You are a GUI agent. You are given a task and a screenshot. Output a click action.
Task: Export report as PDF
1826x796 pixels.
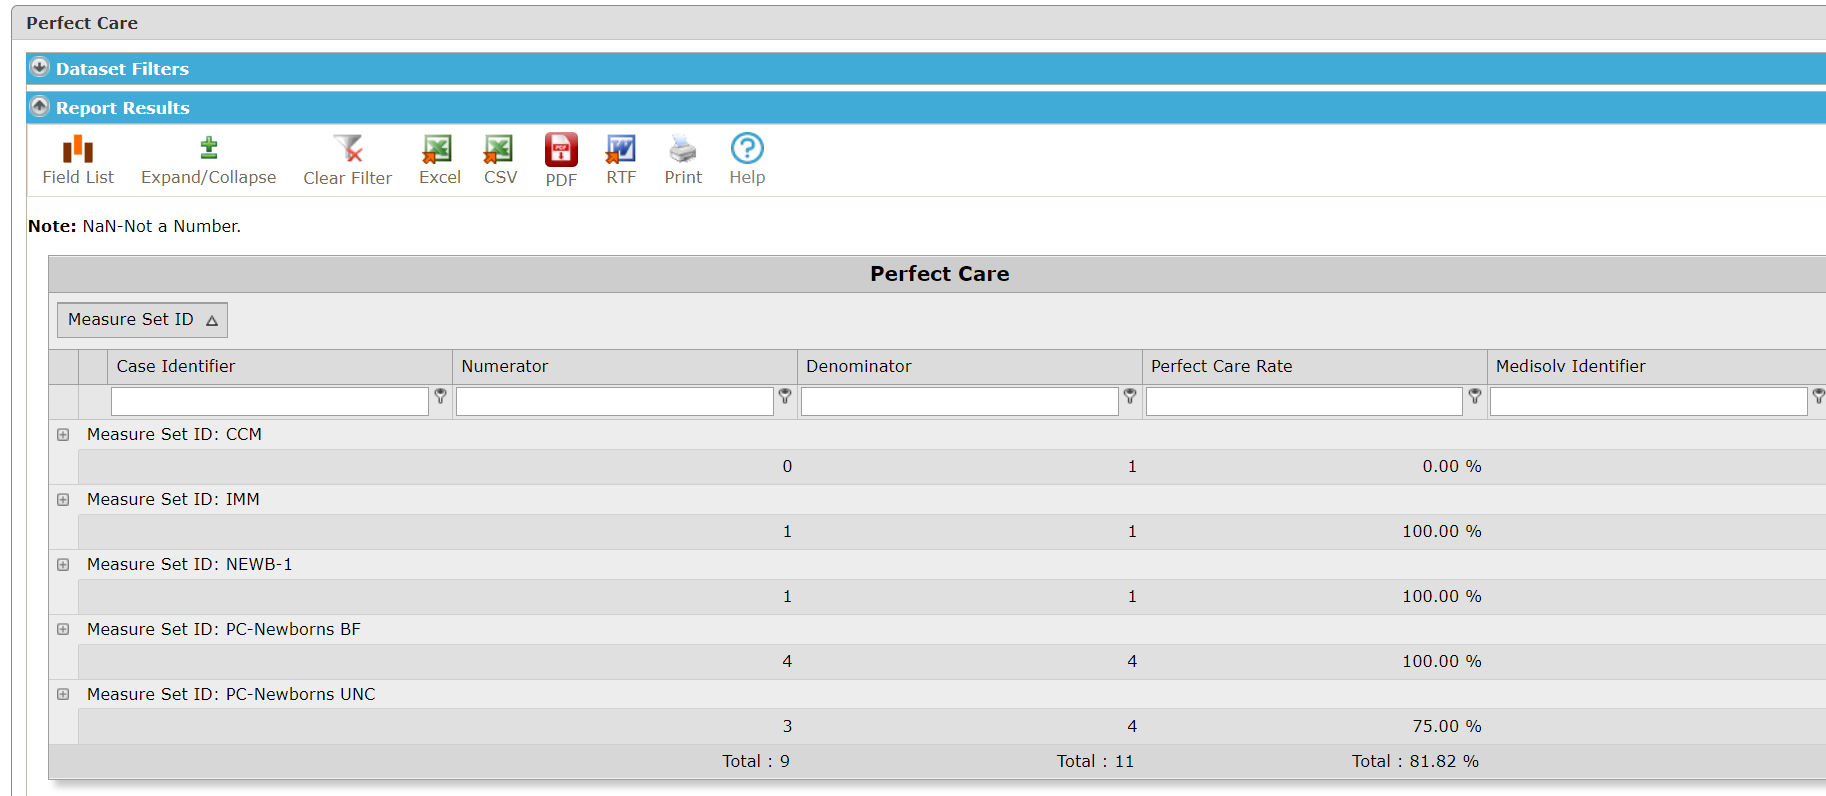pos(561,150)
